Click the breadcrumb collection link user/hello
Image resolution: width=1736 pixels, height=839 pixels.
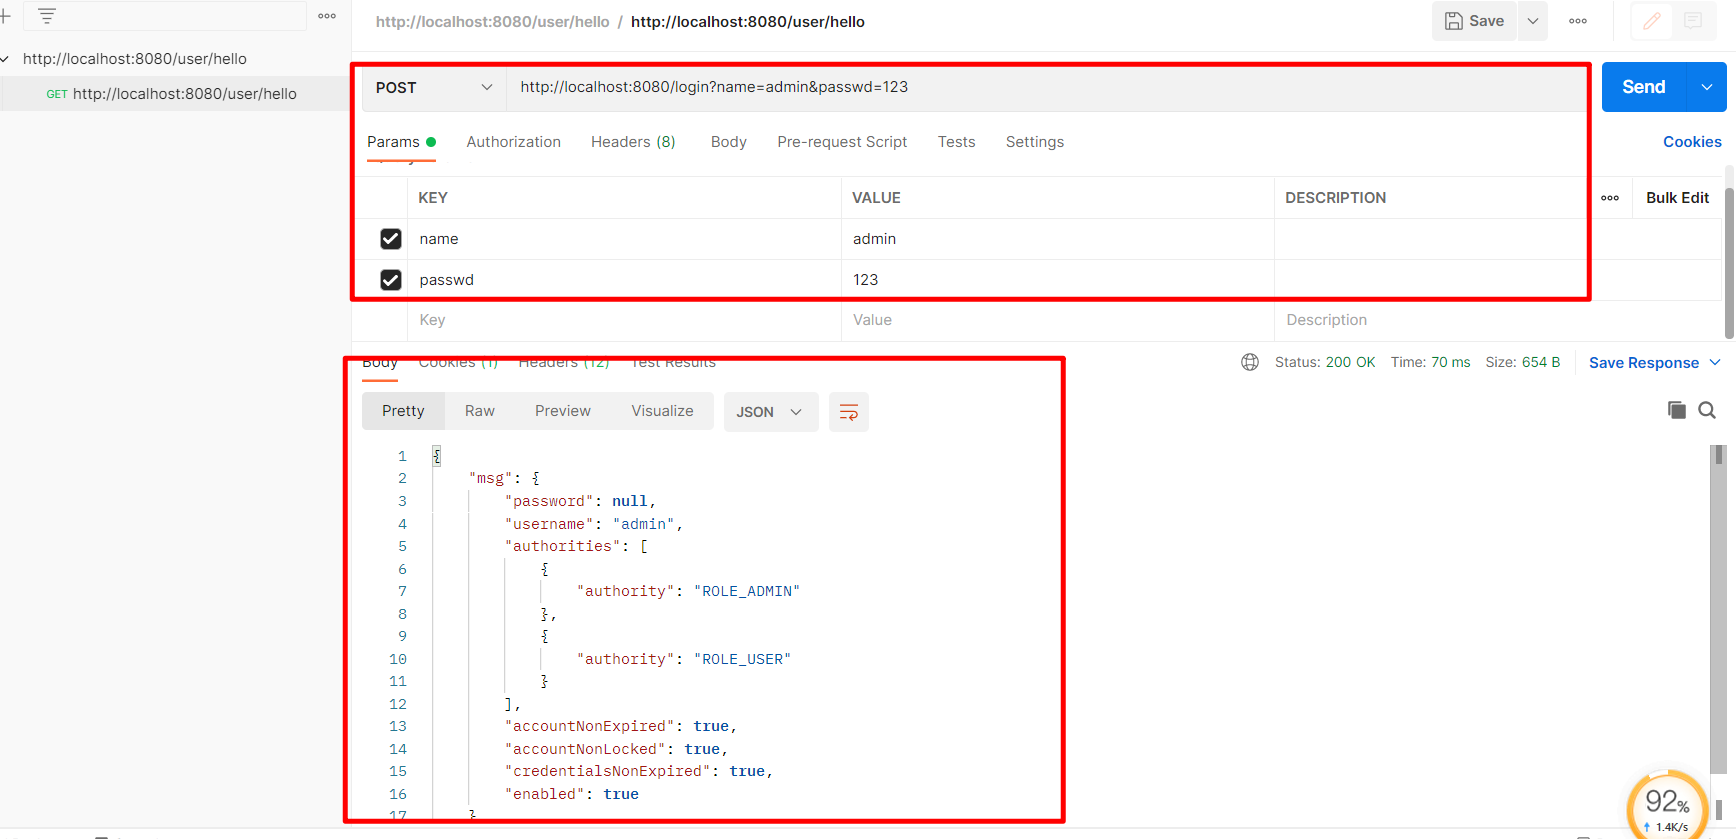492,22
